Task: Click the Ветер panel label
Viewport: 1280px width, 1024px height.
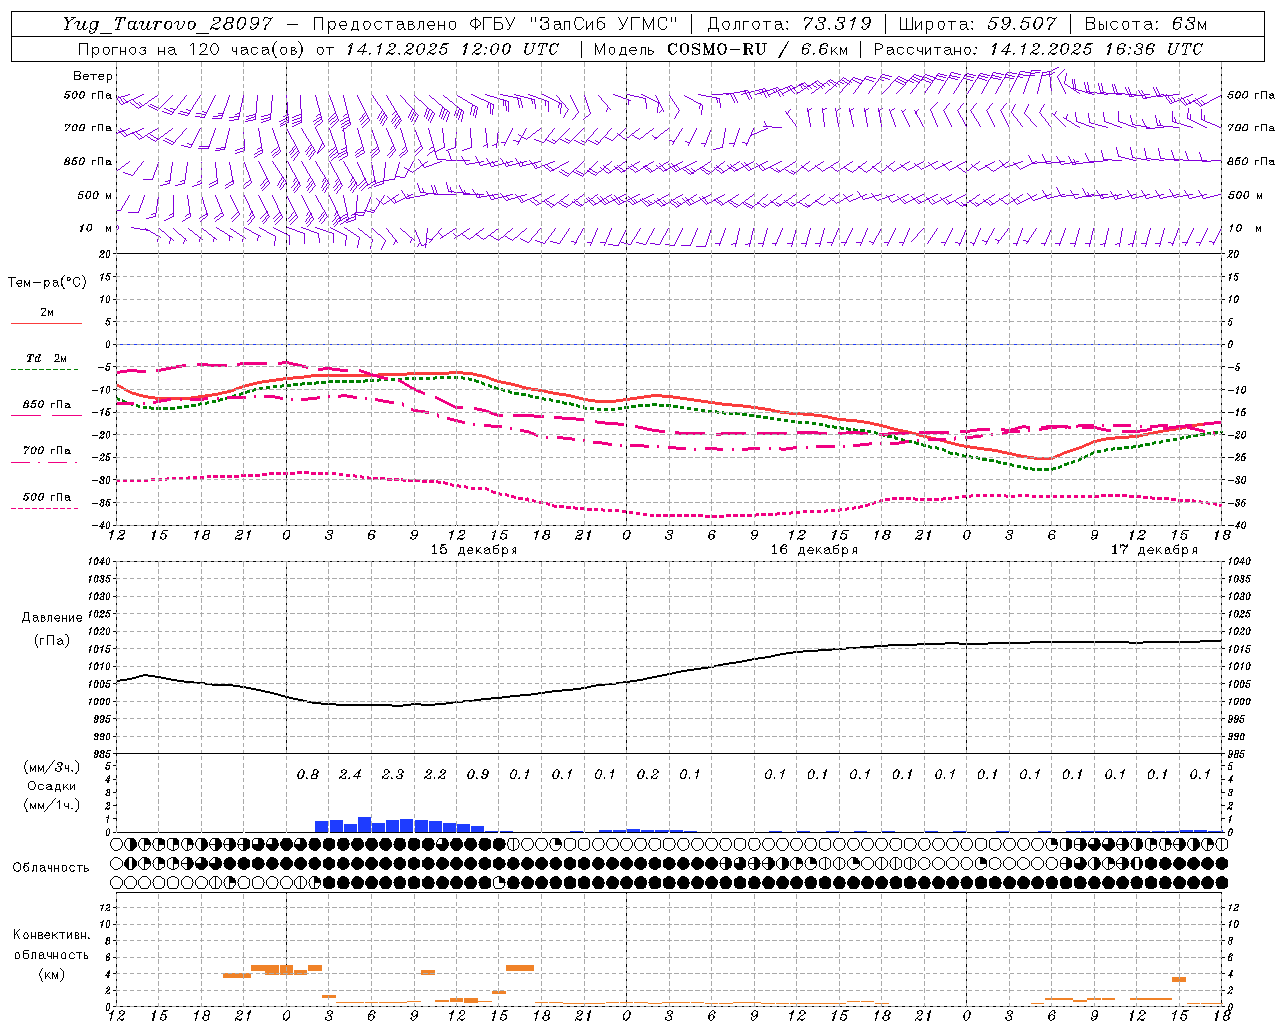Action: 93,76
